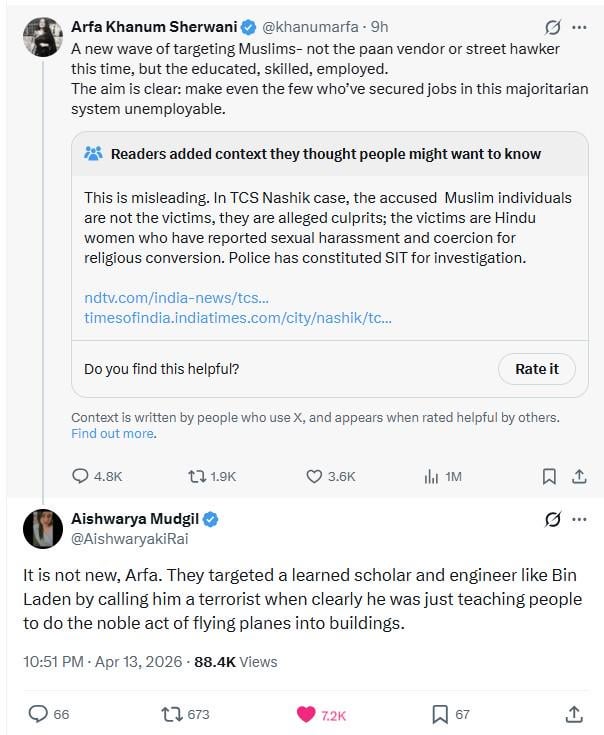Screen dimensions: 604x735
Task: Follow the Find out more link
Action: click(x=113, y=434)
